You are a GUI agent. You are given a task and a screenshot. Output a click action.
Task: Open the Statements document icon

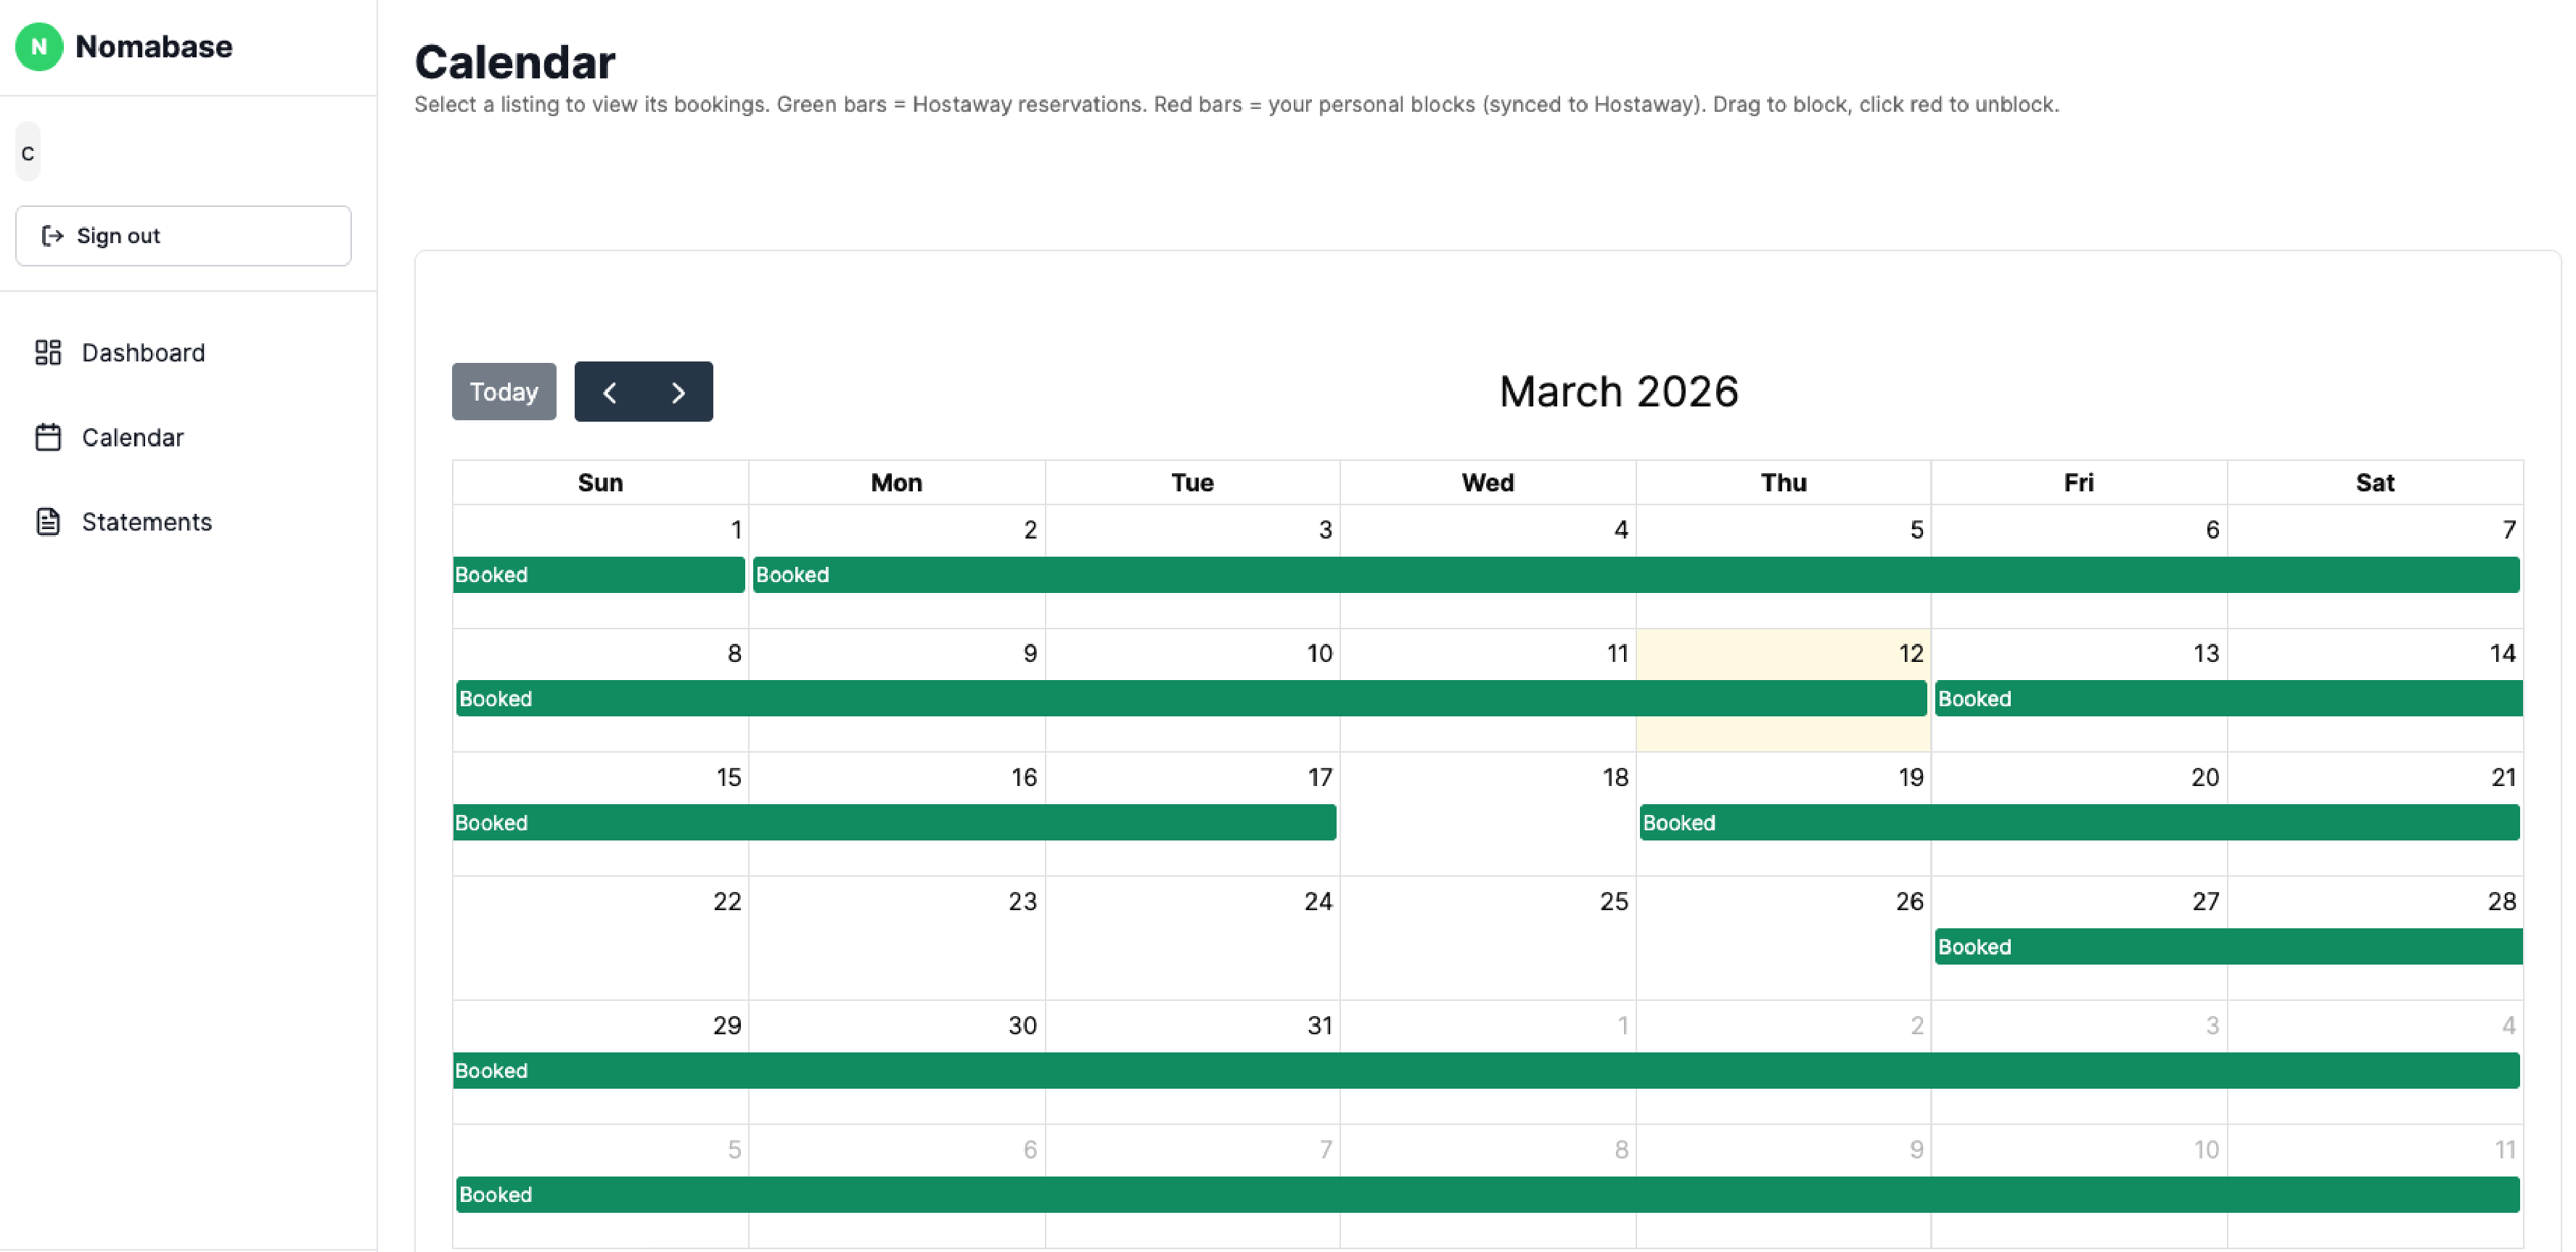(48, 521)
